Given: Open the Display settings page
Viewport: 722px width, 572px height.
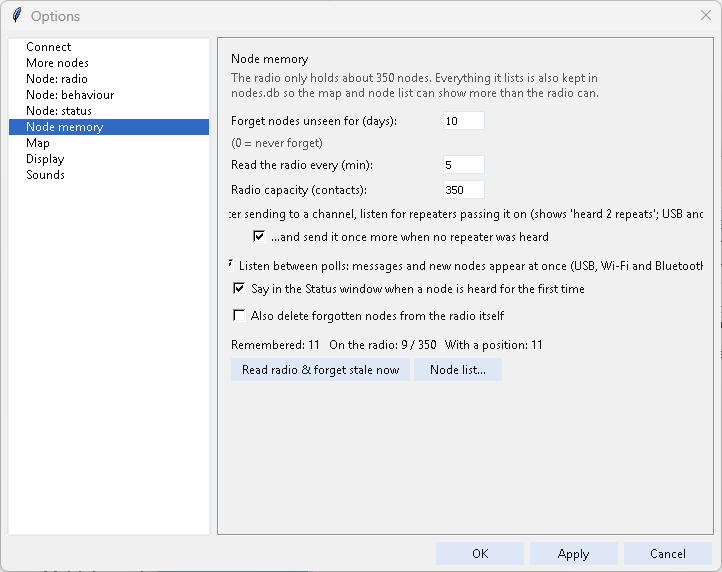Looking at the screenshot, I should pos(109,159).
